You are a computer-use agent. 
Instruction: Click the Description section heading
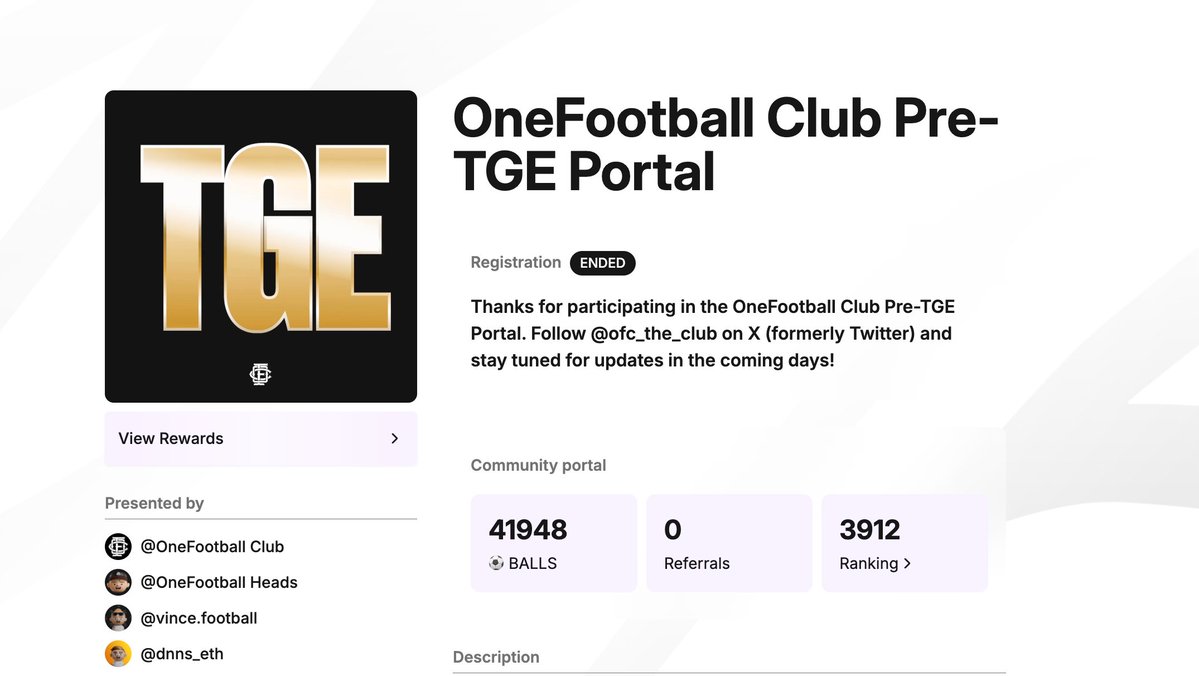[496, 657]
